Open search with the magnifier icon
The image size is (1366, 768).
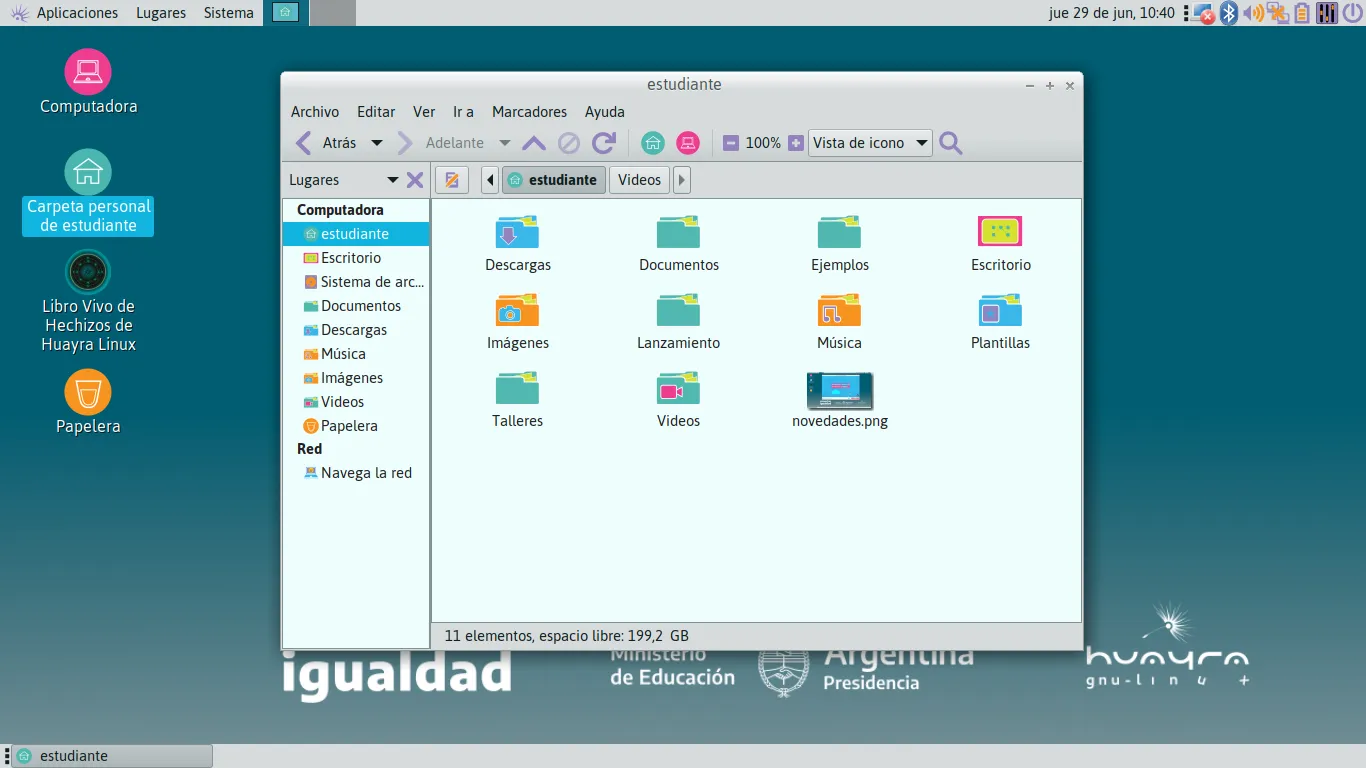[x=950, y=143]
